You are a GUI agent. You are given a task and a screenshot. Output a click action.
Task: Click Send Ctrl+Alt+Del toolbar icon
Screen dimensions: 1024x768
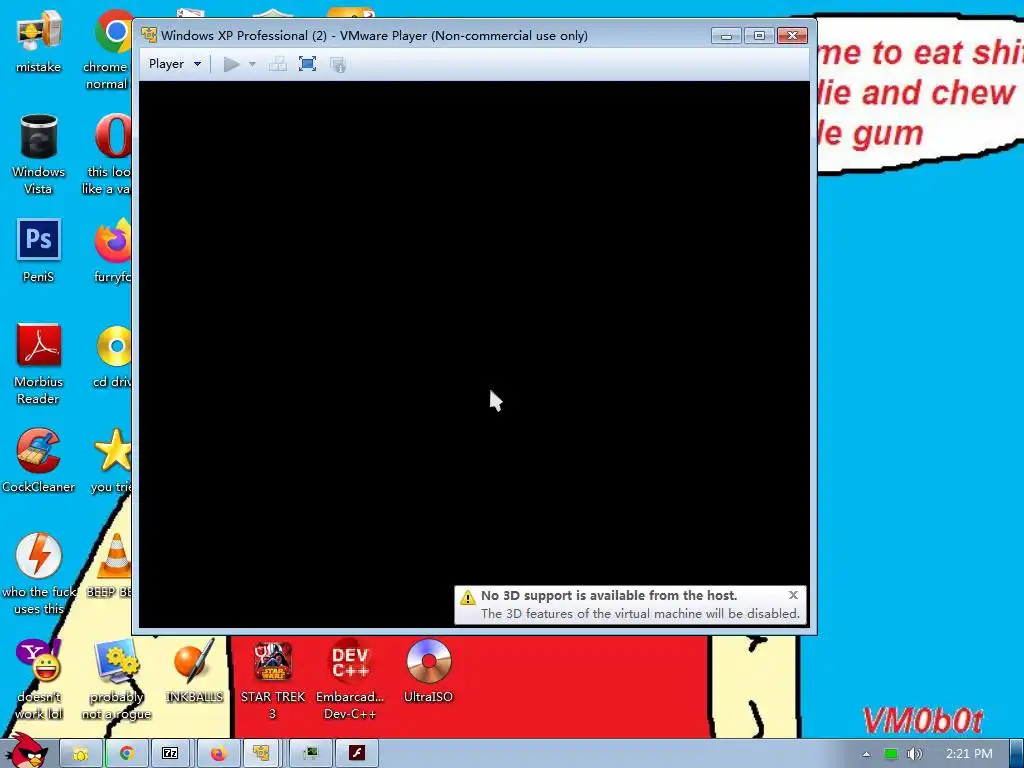tap(278, 64)
